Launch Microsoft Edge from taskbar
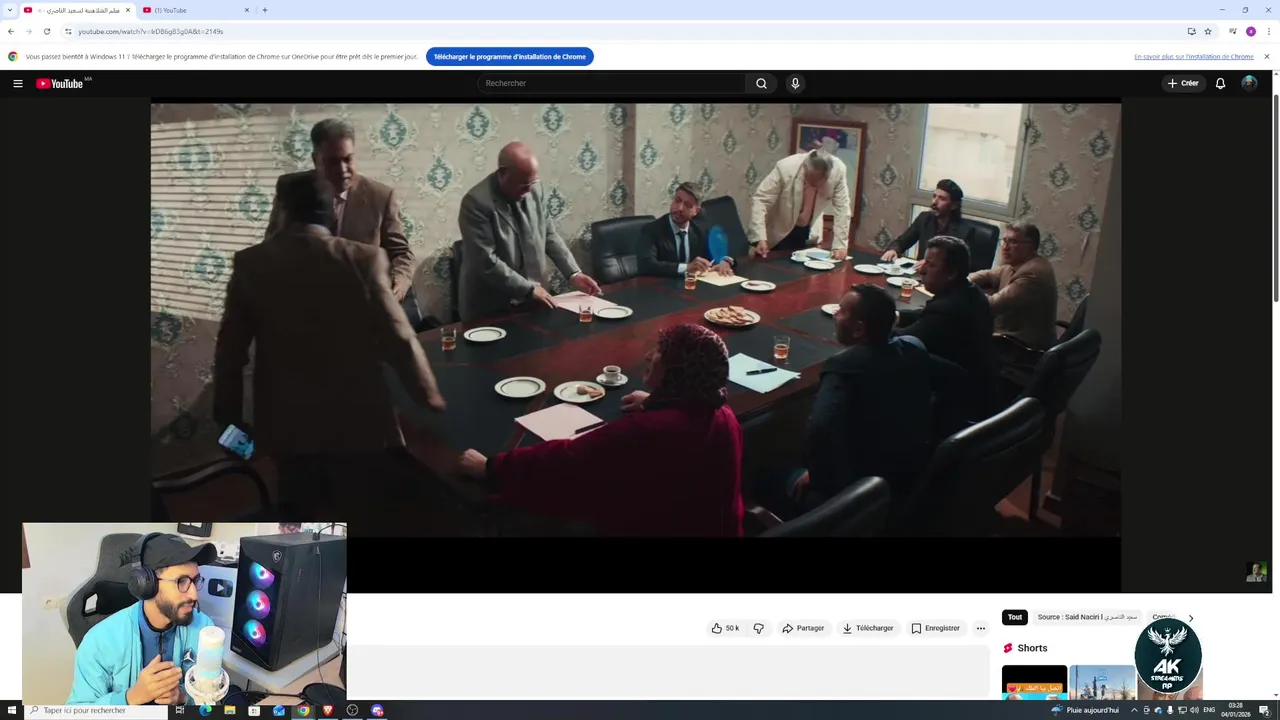Image resolution: width=1280 pixels, height=720 pixels. coord(205,710)
